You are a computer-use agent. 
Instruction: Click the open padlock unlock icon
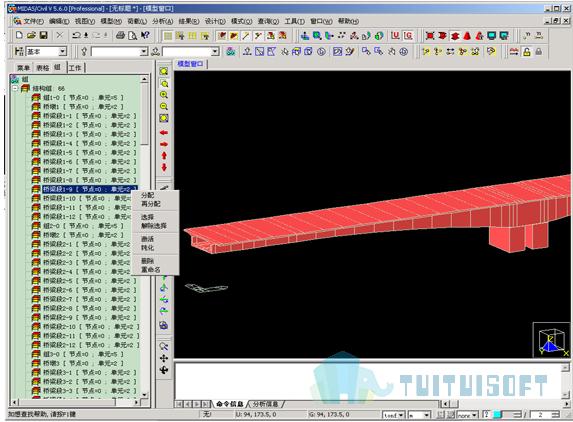(527, 52)
